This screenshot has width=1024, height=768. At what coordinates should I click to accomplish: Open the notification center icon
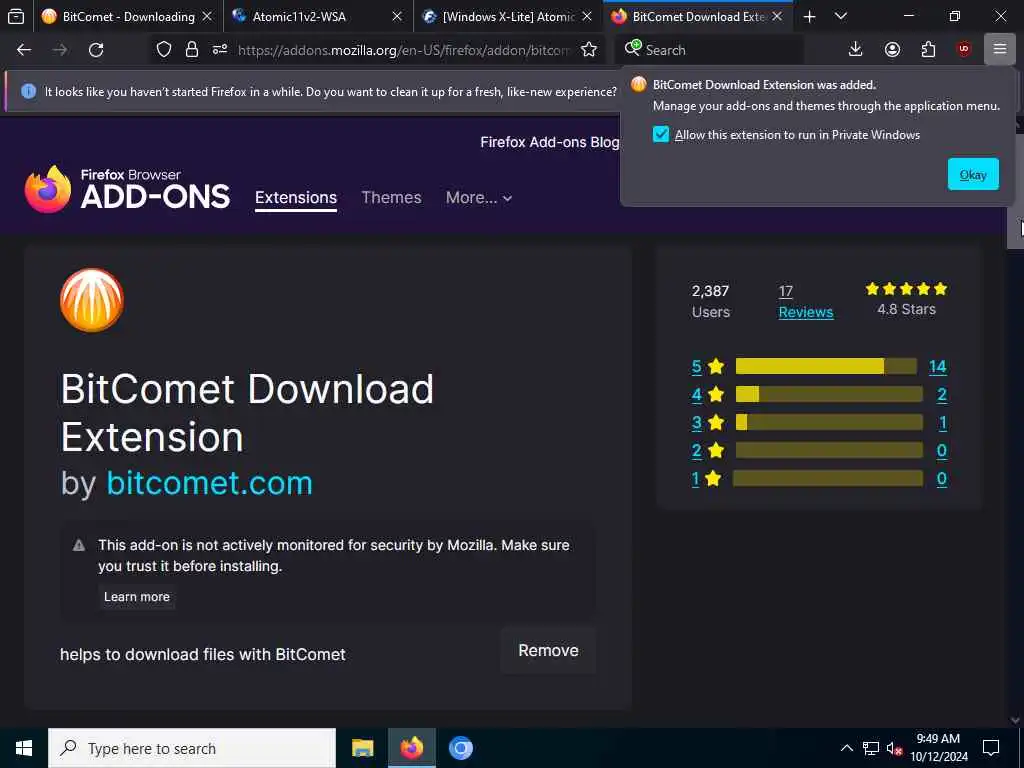point(991,748)
